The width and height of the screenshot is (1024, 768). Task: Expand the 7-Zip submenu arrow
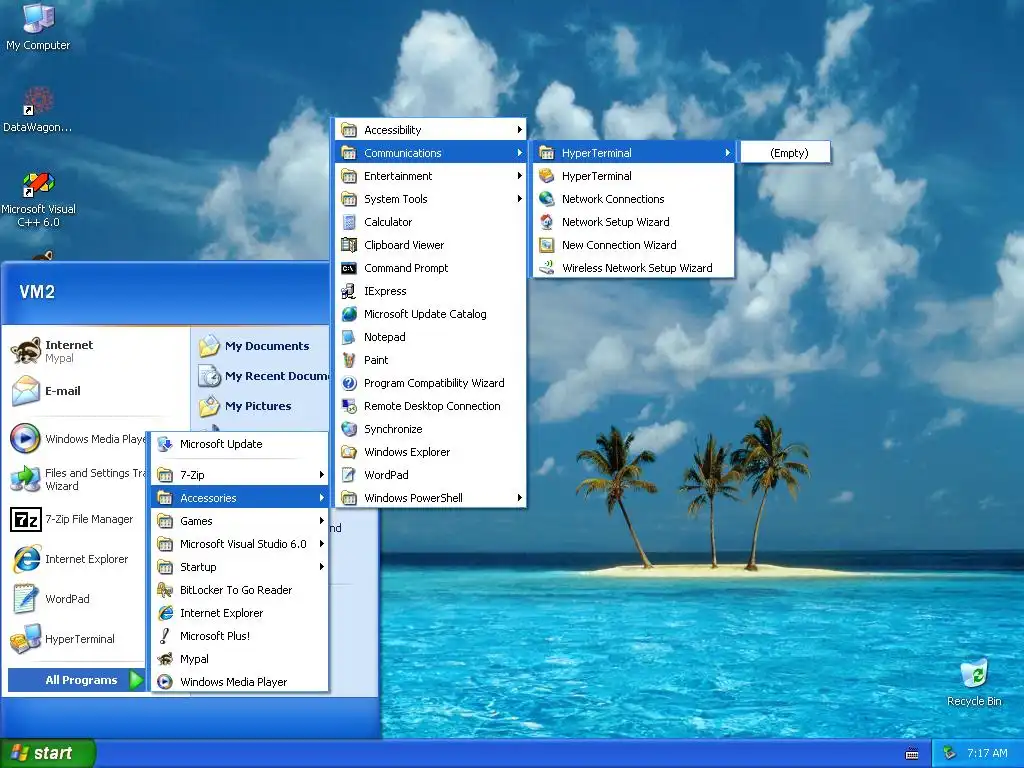[x=321, y=475]
